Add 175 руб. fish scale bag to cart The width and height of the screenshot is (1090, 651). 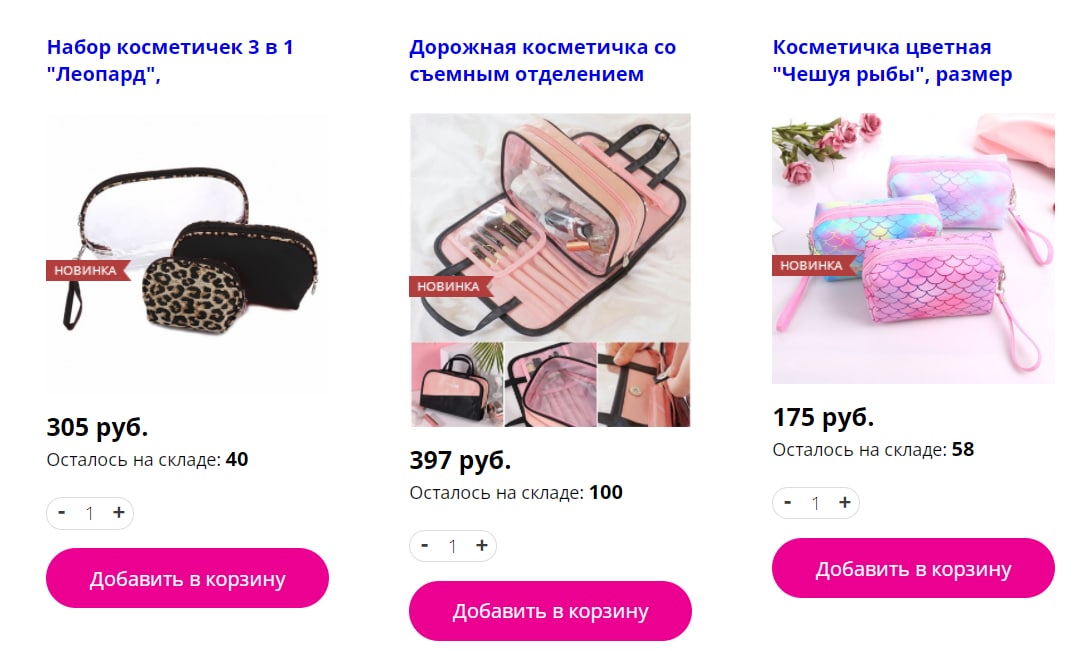[x=913, y=568]
